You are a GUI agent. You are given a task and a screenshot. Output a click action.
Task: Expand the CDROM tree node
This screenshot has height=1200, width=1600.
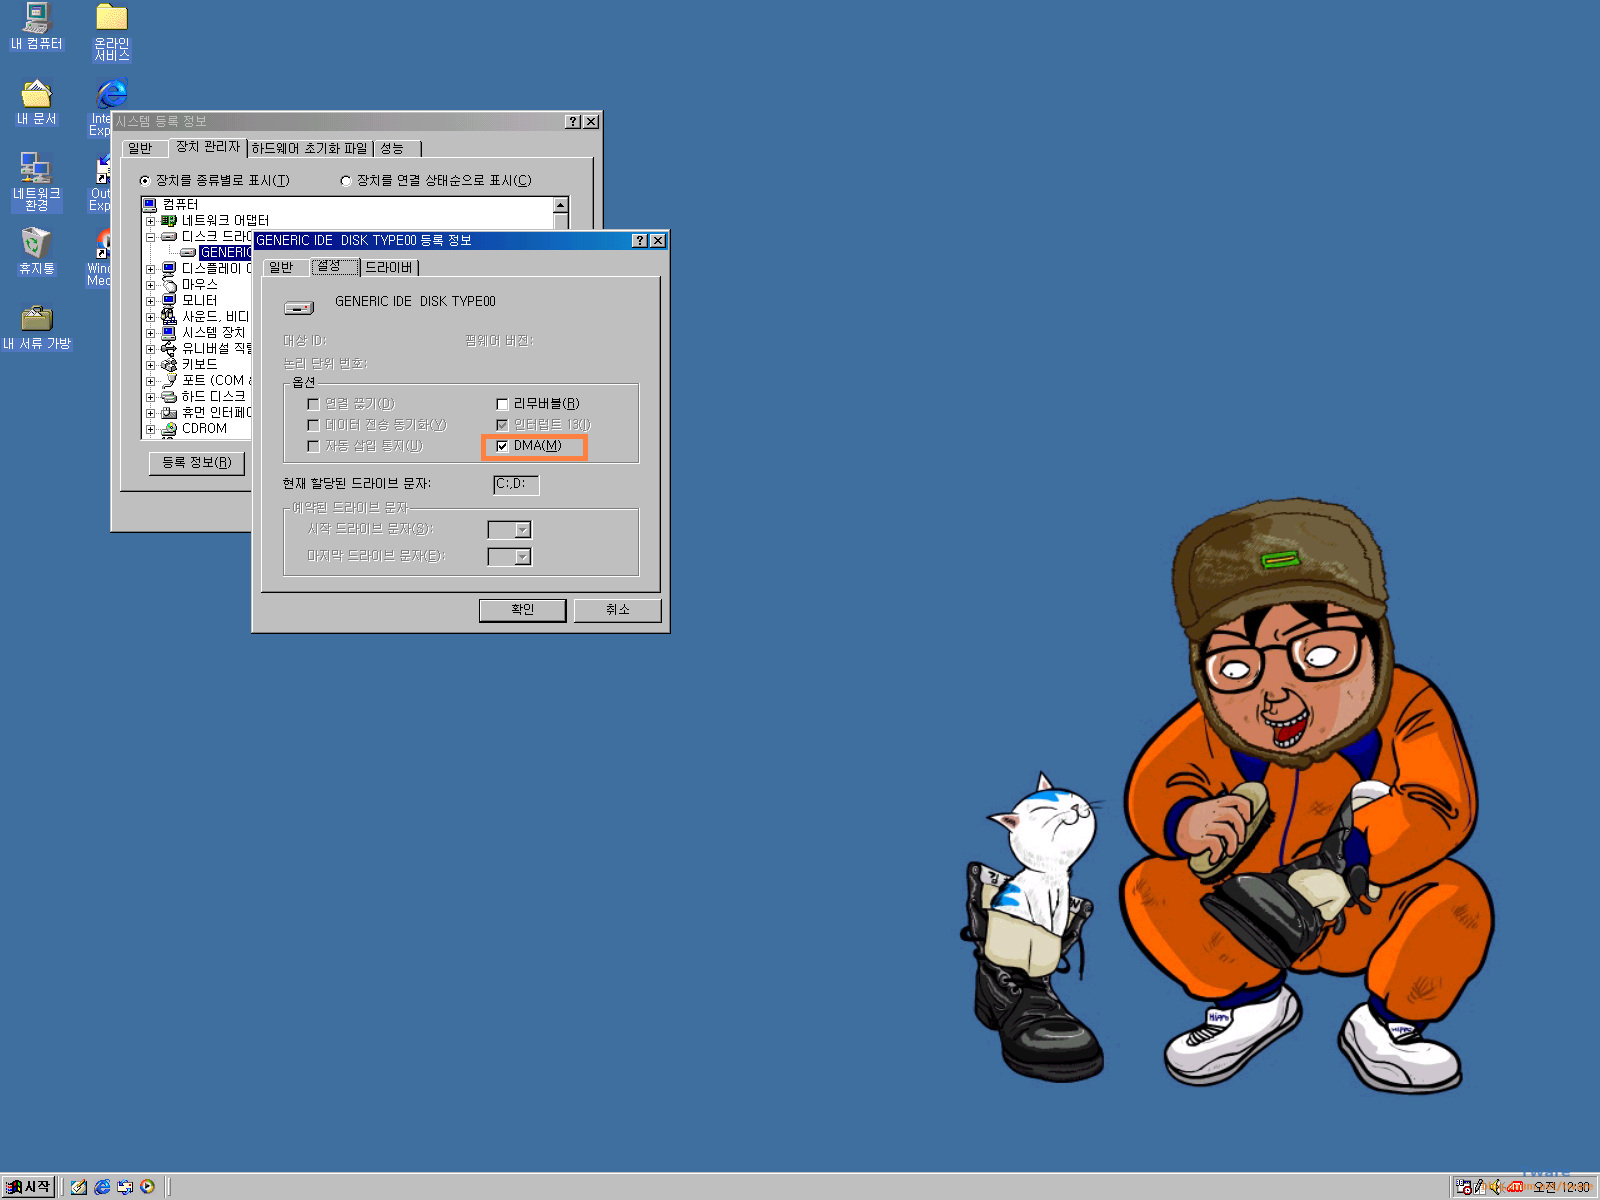pos(151,429)
